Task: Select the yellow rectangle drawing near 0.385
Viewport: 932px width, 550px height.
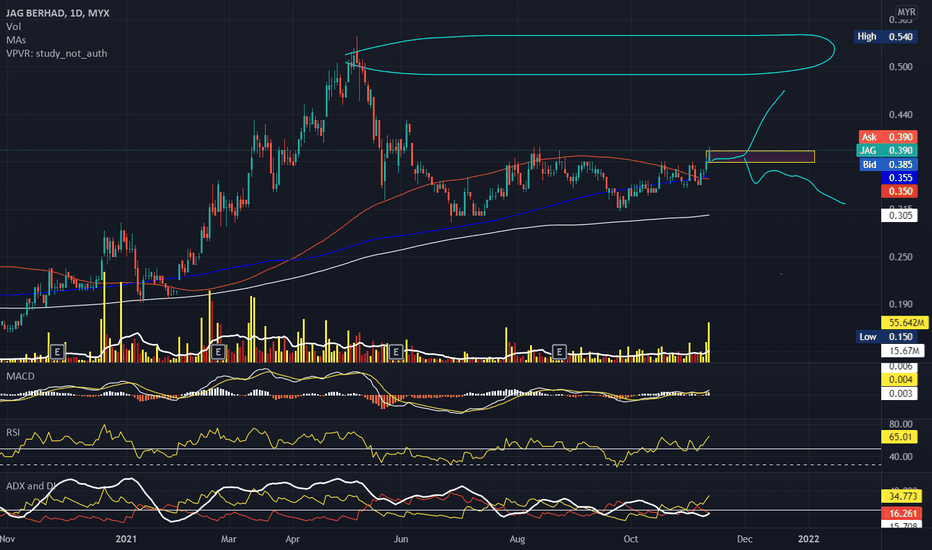Action: pyautogui.click(x=760, y=156)
